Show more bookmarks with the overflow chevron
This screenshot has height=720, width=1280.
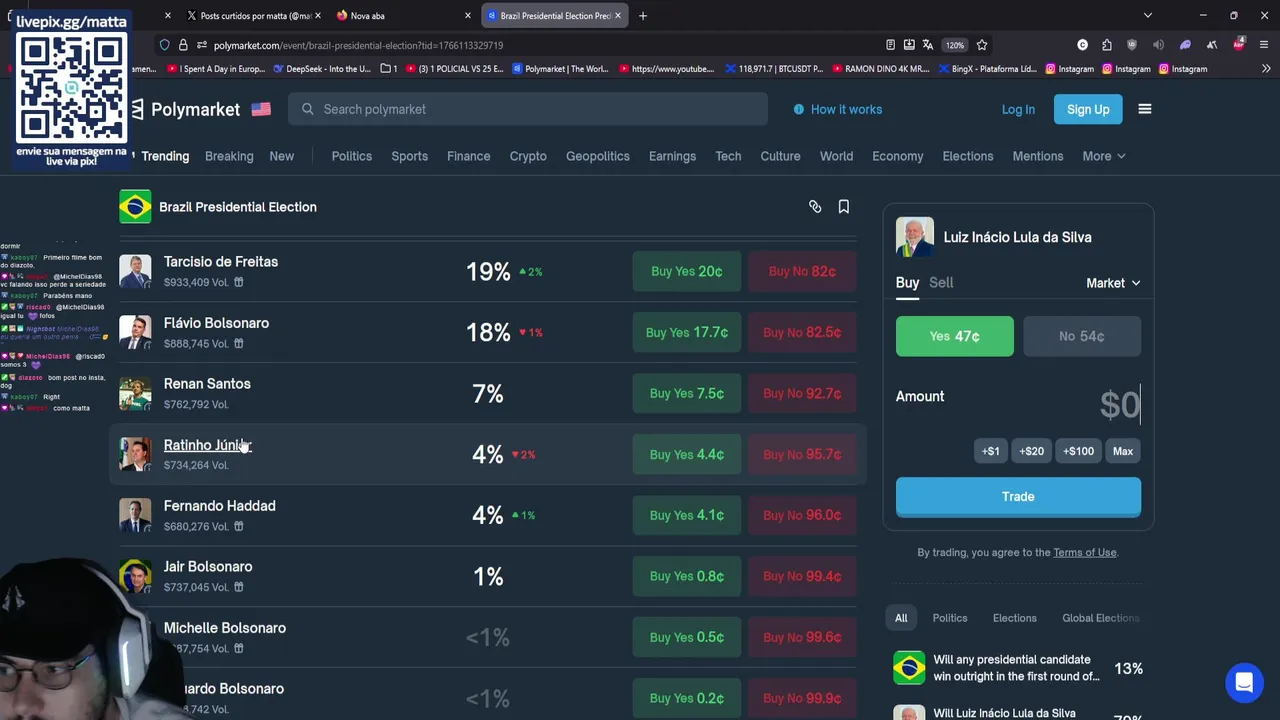tap(1266, 69)
